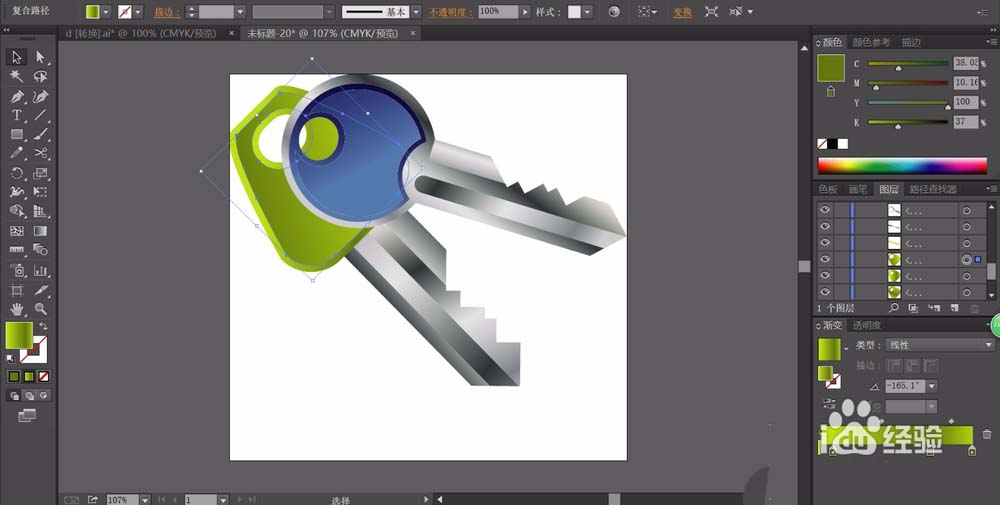Select the Paintbrush tool
This screenshot has height=505, width=1000.
[41, 135]
